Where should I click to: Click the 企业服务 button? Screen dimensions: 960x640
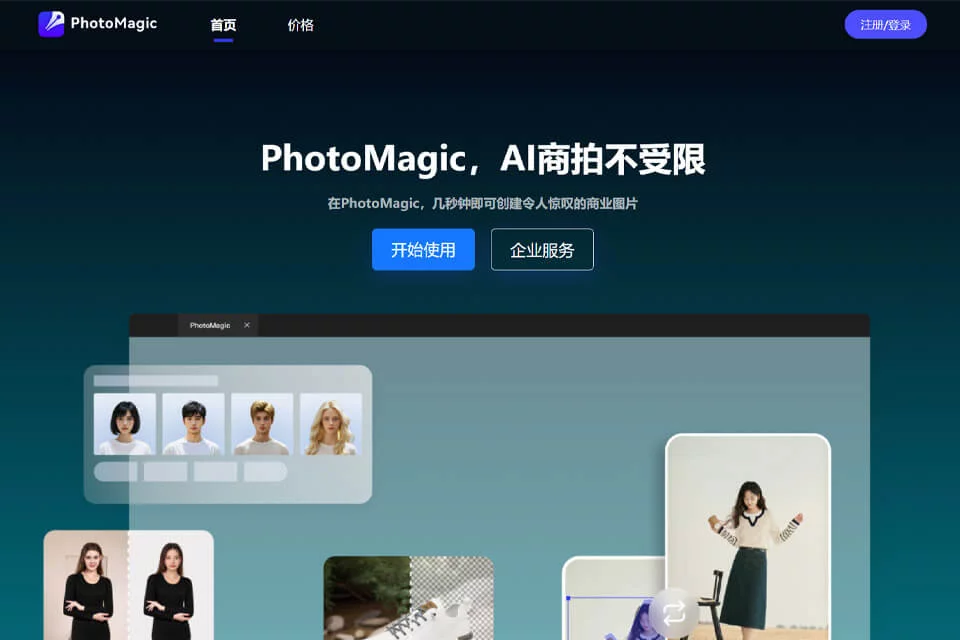[542, 249]
